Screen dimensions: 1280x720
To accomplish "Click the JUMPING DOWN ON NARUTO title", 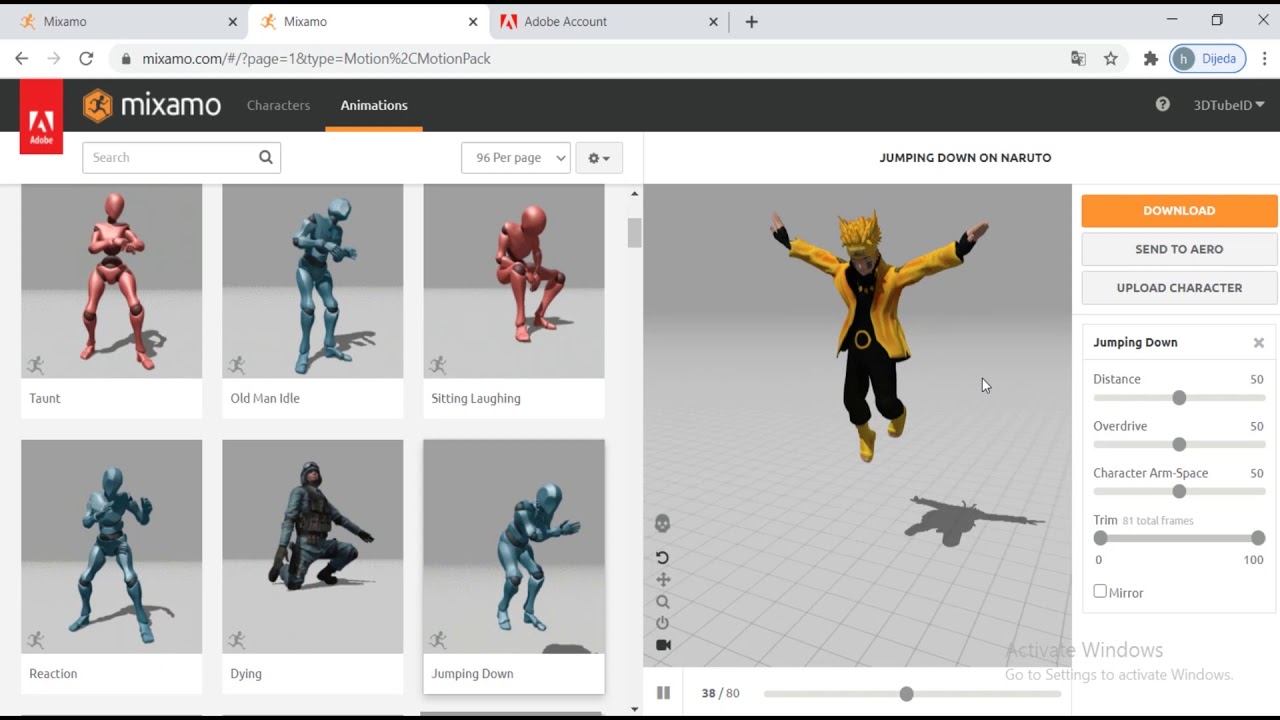I will point(965,158).
